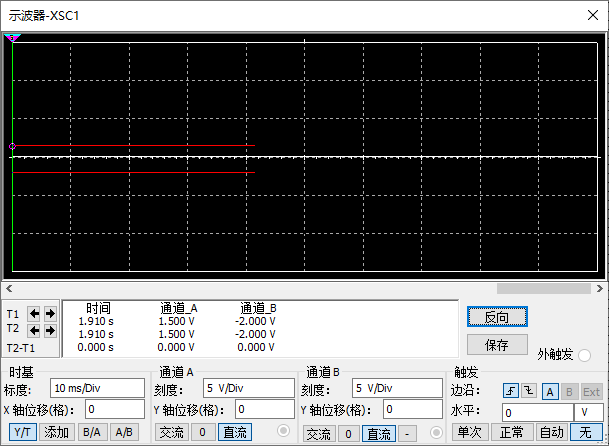Click the right scroll arrow under display
The image size is (609, 446).
click(599, 288)
